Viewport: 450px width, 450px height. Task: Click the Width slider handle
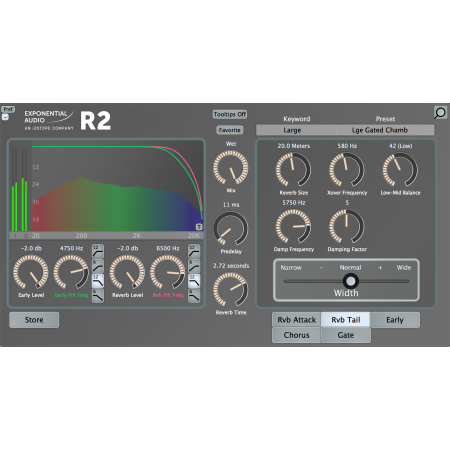[x=350, y=281]
